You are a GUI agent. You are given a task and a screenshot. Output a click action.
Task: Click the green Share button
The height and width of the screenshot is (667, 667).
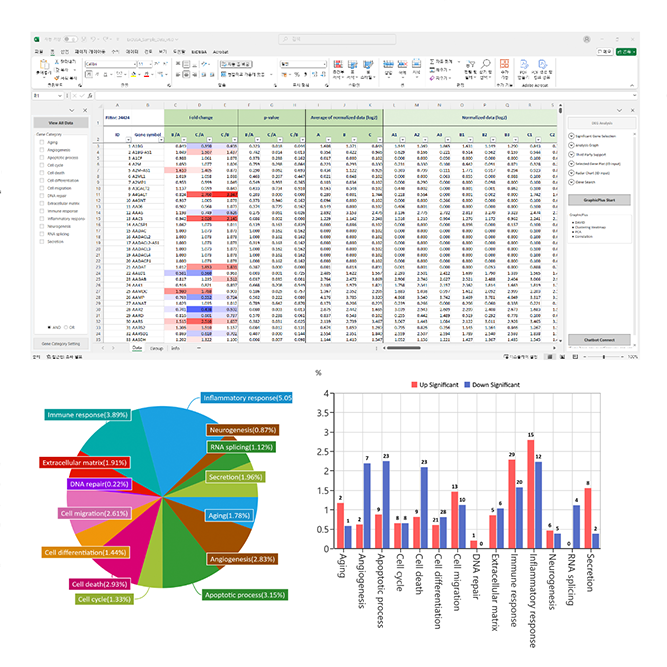626,51
